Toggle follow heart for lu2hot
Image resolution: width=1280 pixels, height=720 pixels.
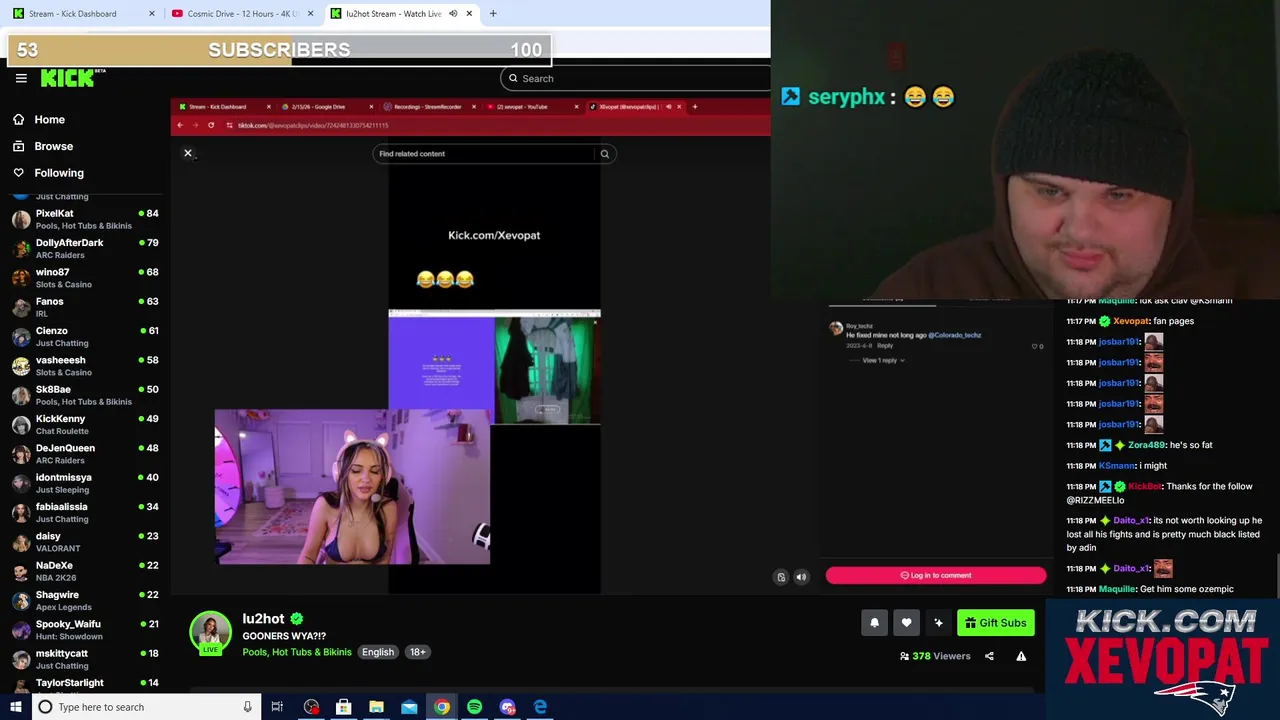(x=906, y=623)
